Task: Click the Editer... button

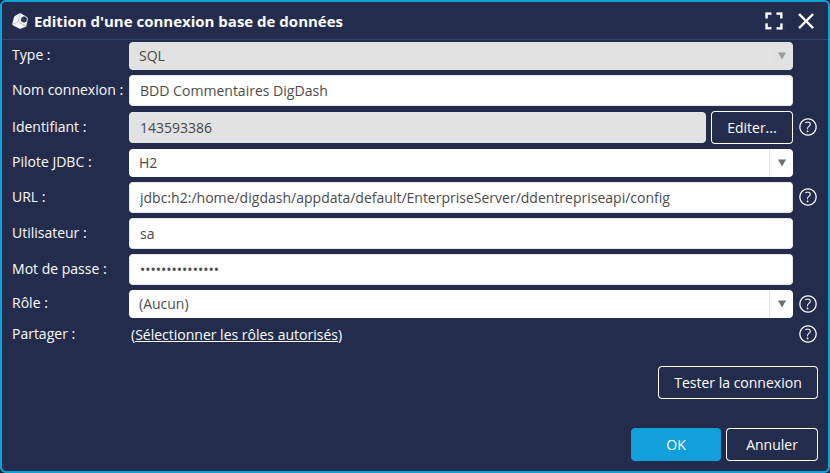Action: point(751,127)
